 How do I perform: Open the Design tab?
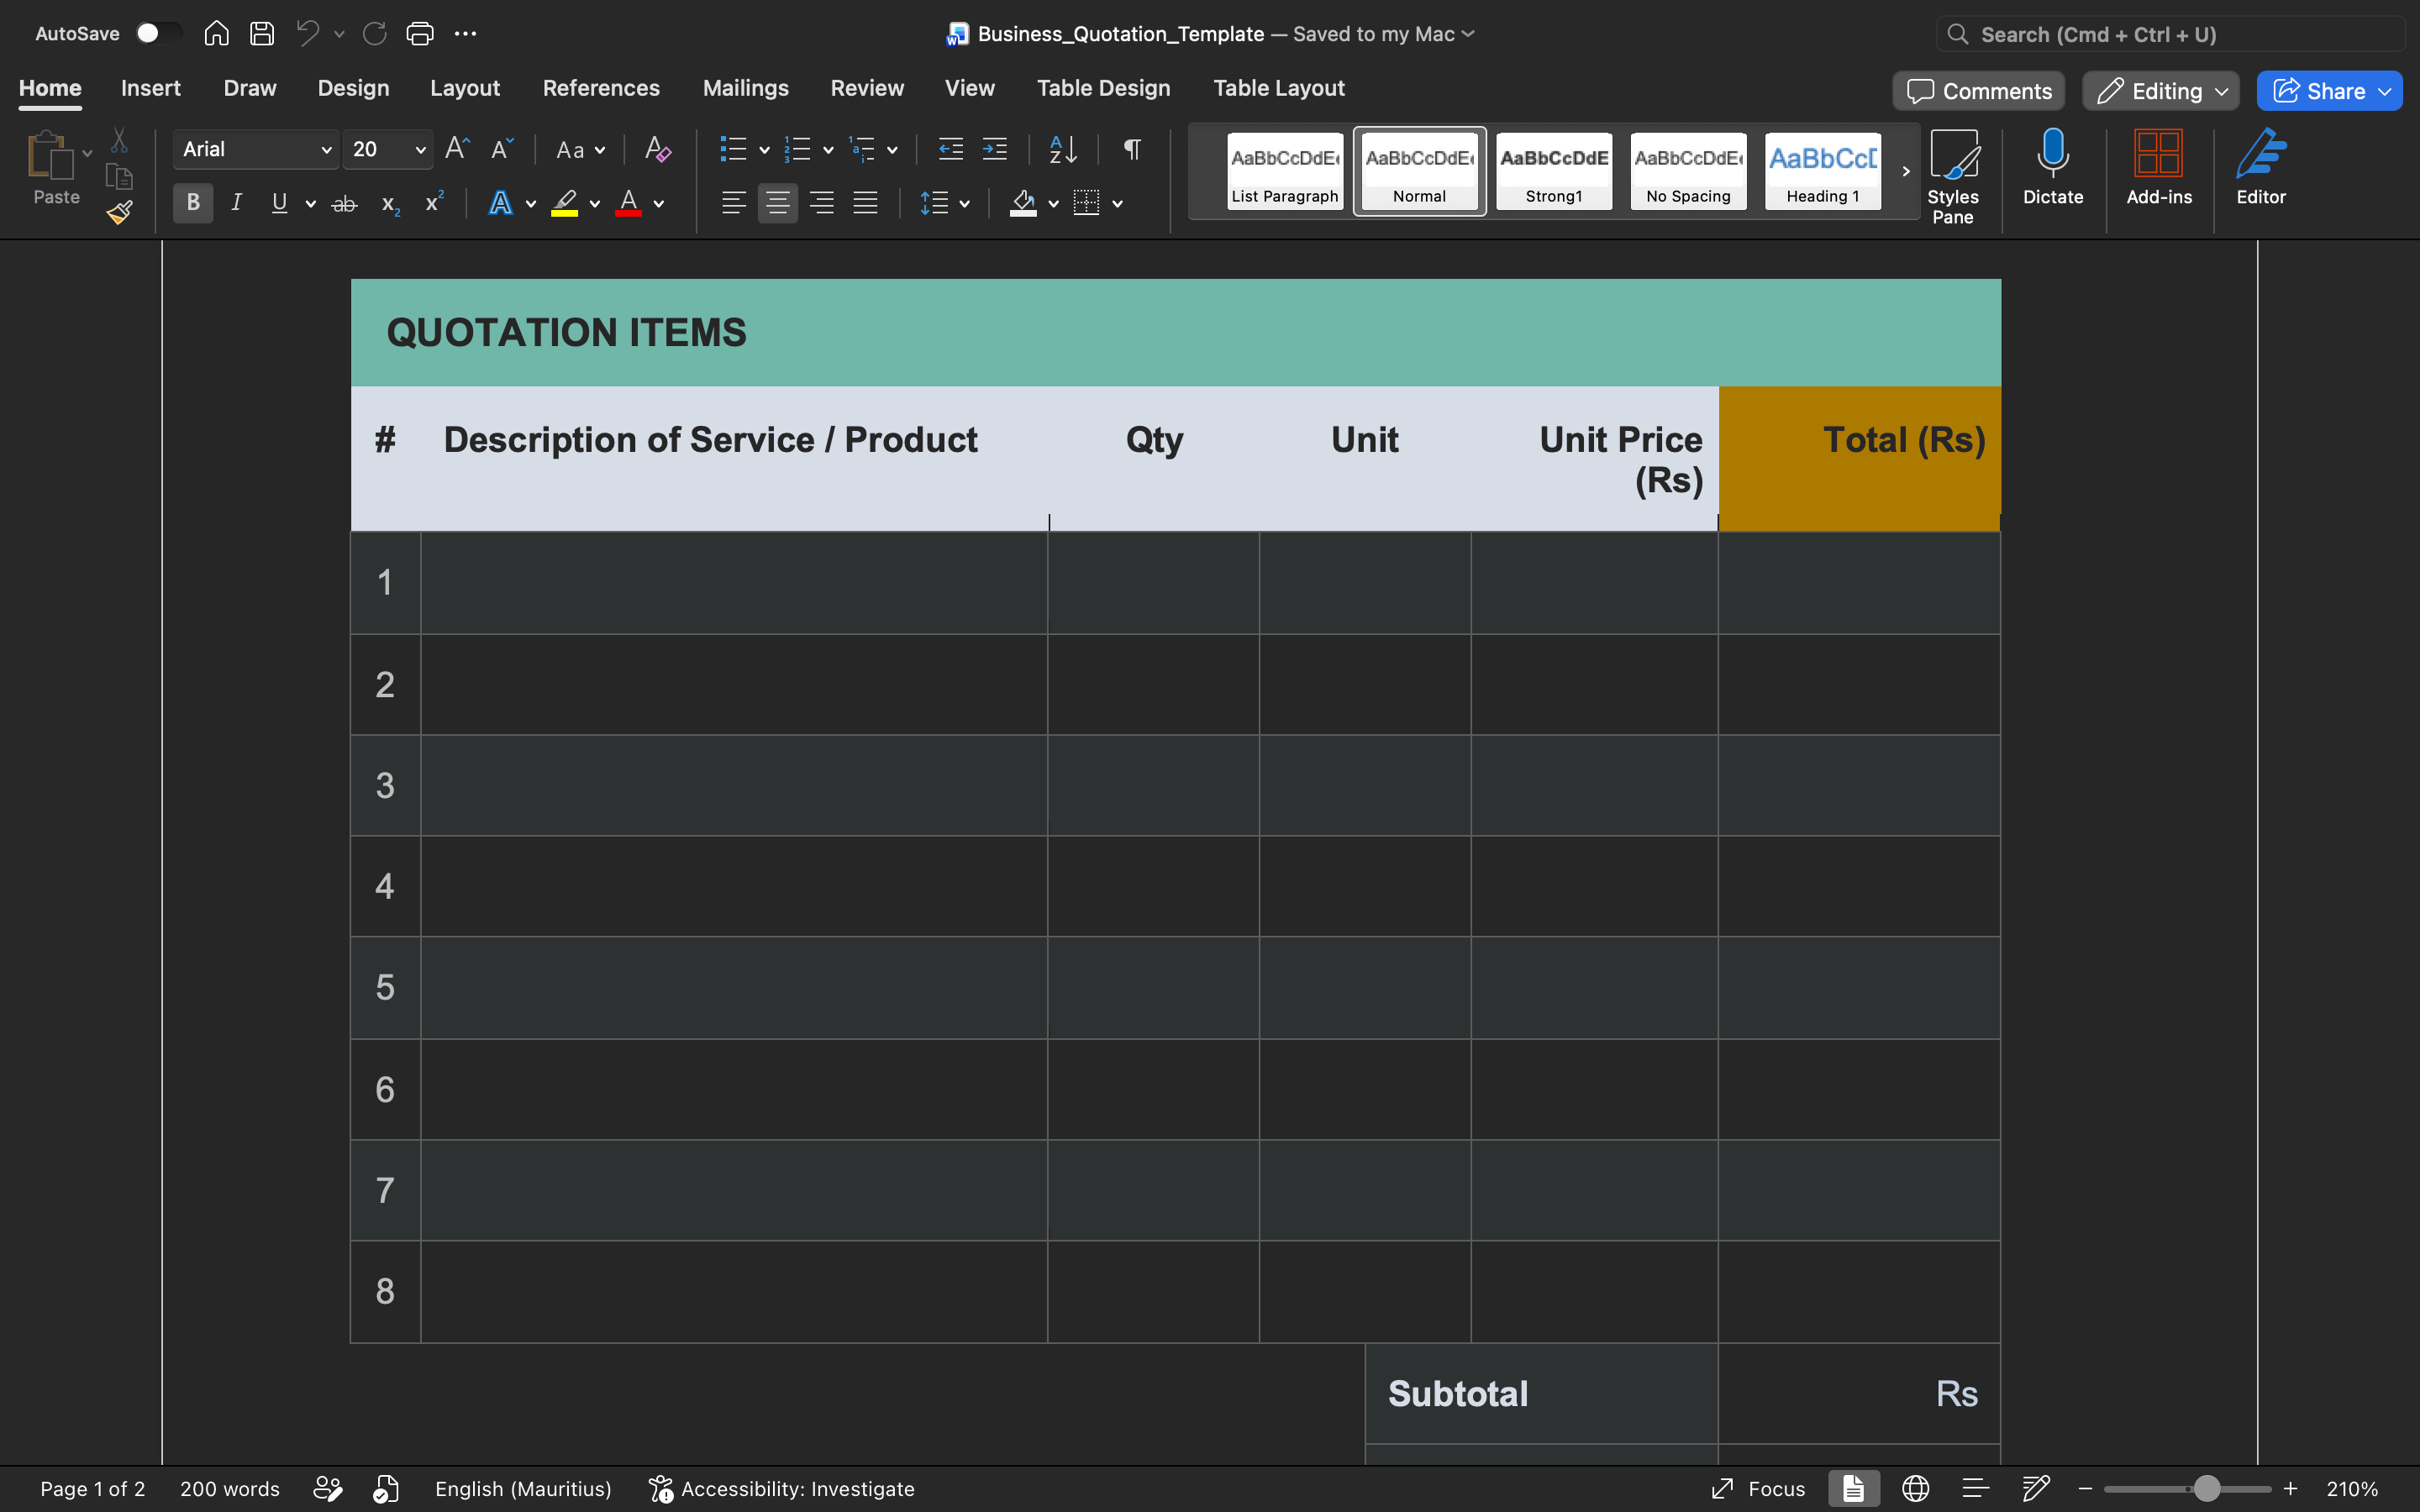click(x=353, y=88)
